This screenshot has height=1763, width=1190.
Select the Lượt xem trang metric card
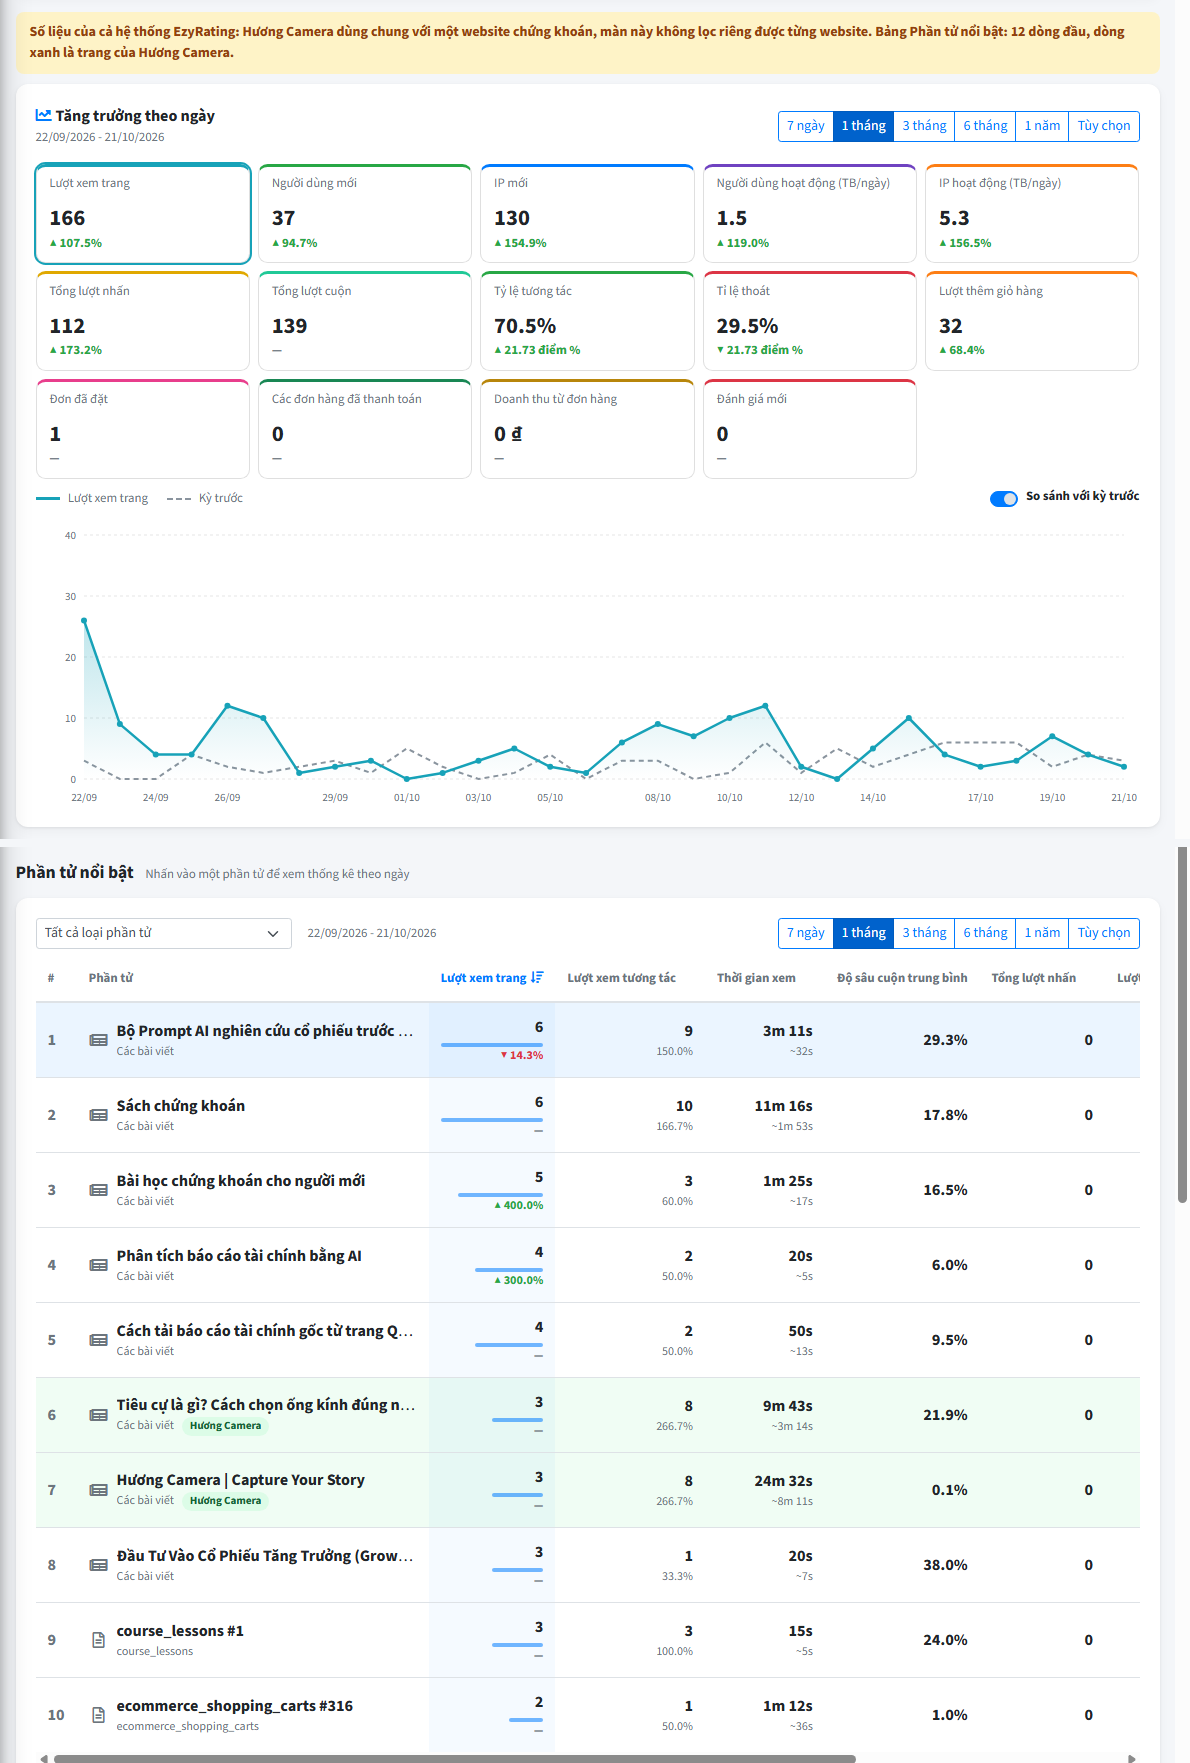pos(143,213)
